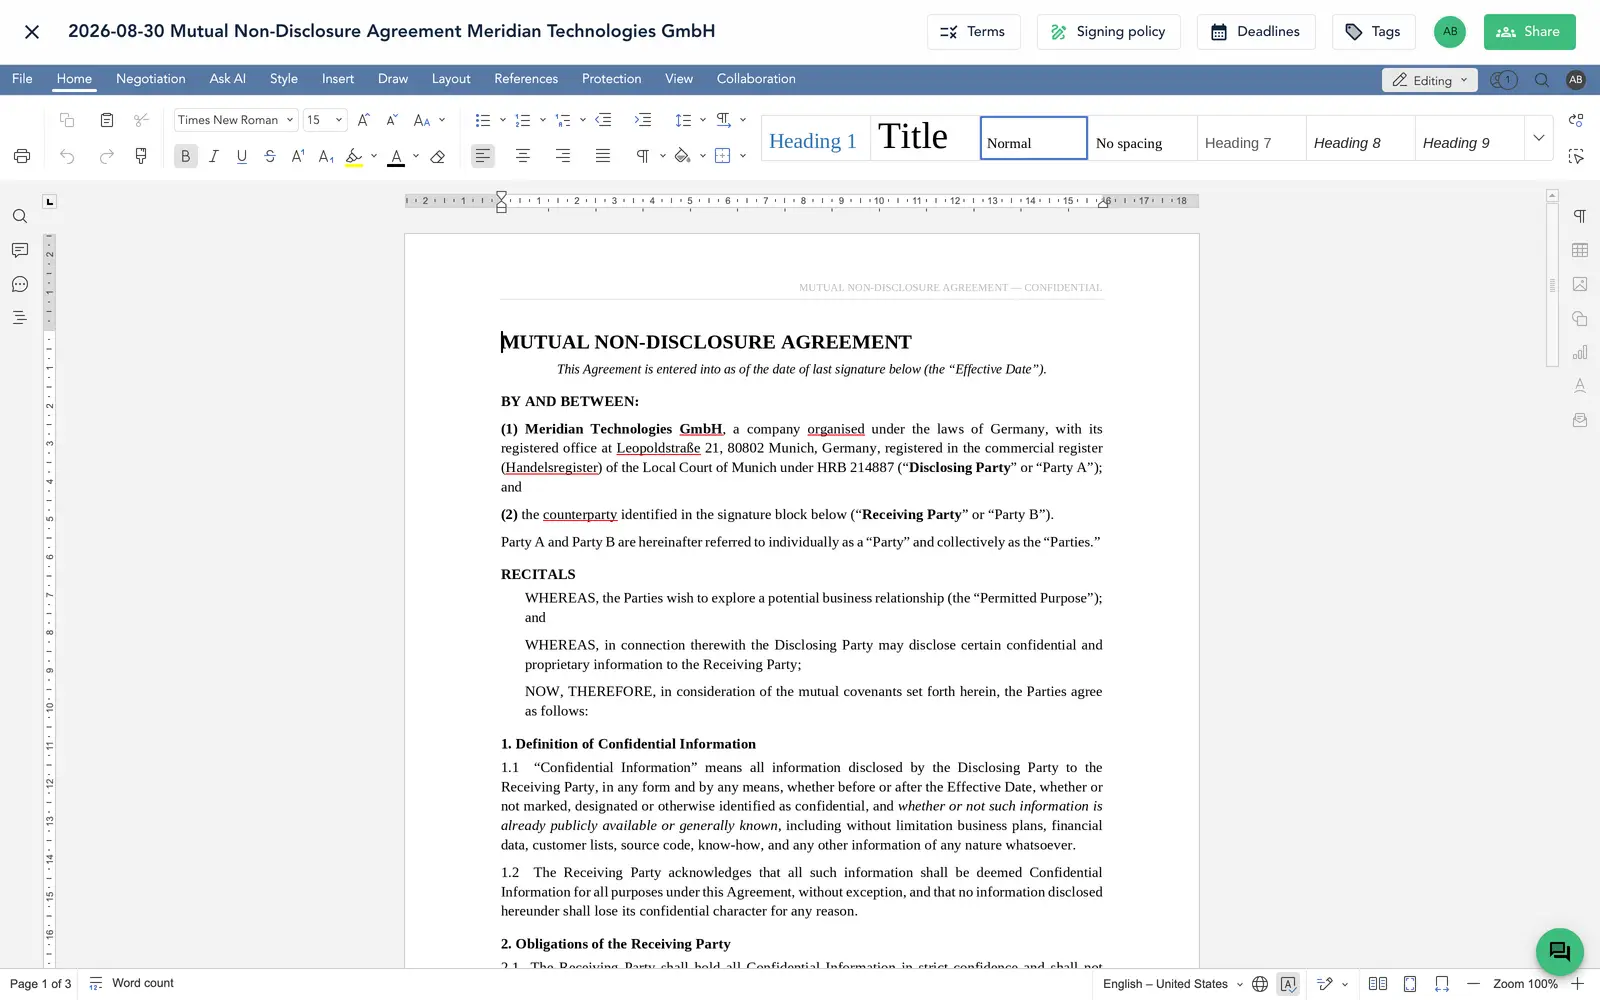Expand the styles gallery chevron
Image resolution: width=1600 pixels, height=1000 pixels.
1539,138
